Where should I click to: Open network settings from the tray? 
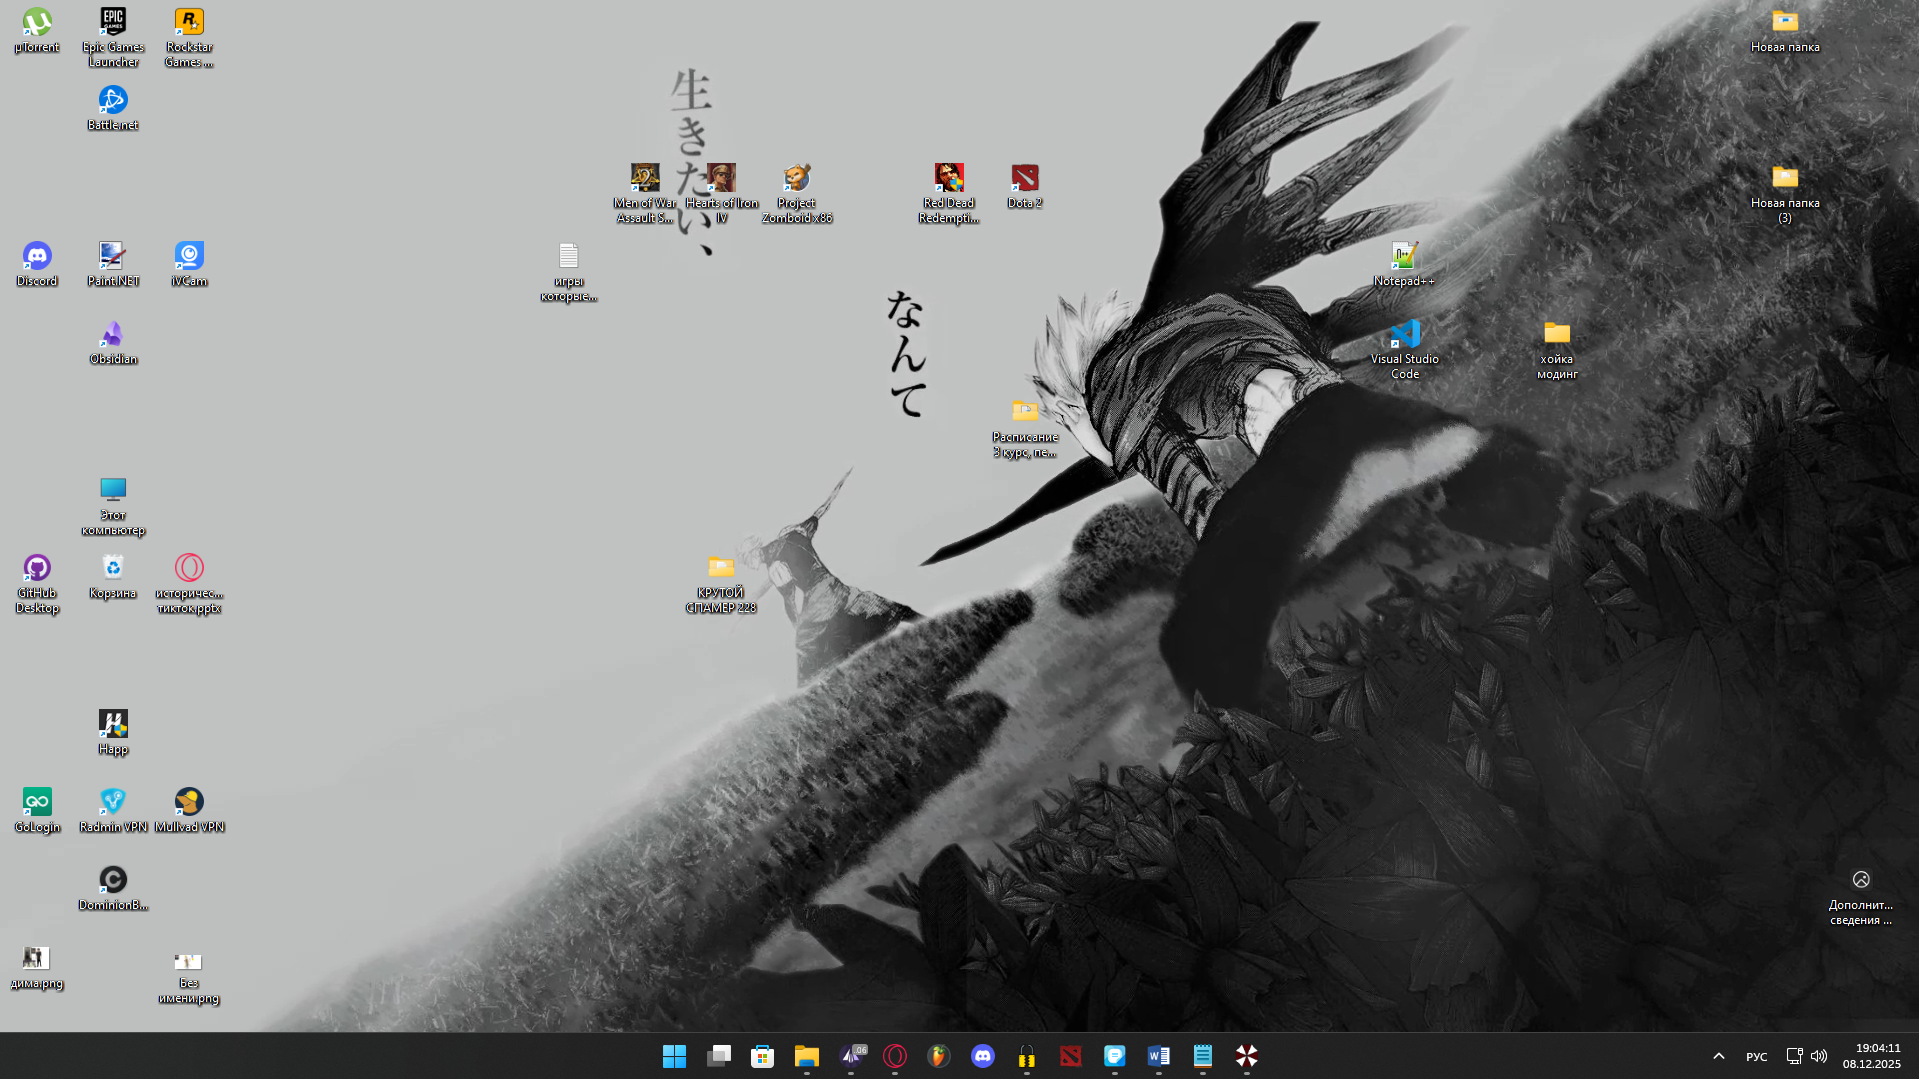coord(1794,1056)
